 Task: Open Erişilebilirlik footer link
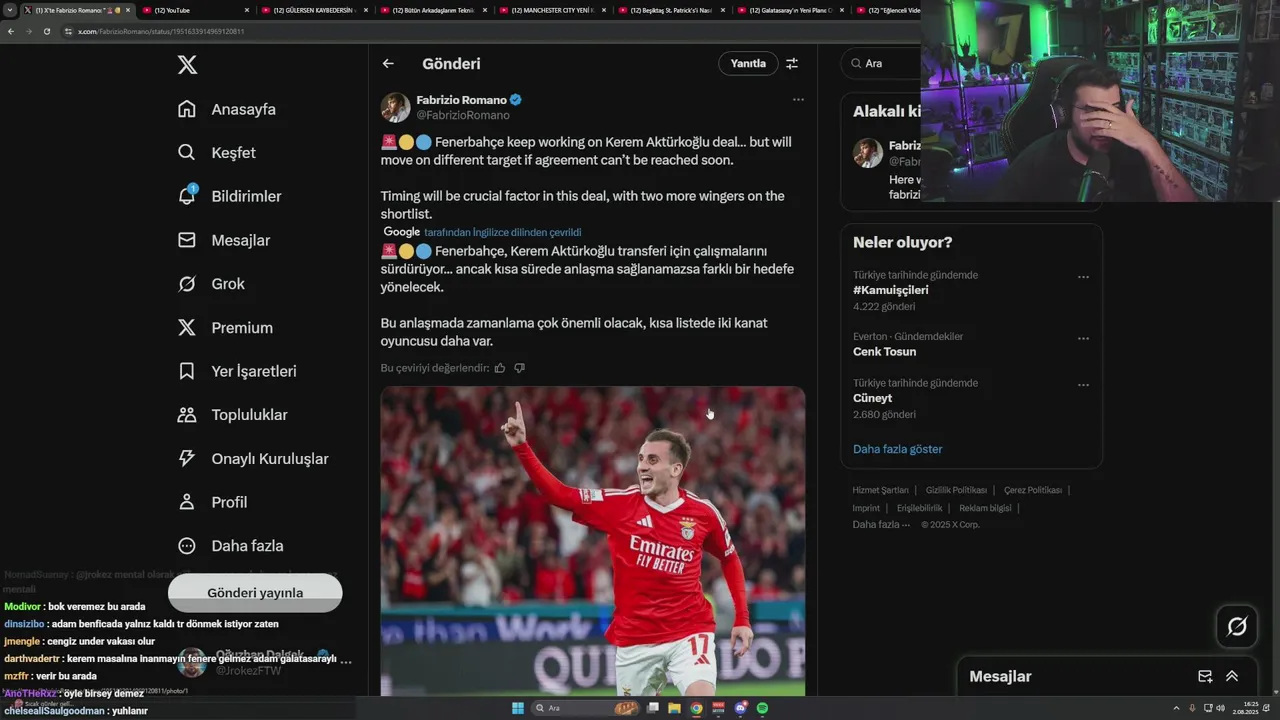tap(920, 508)
